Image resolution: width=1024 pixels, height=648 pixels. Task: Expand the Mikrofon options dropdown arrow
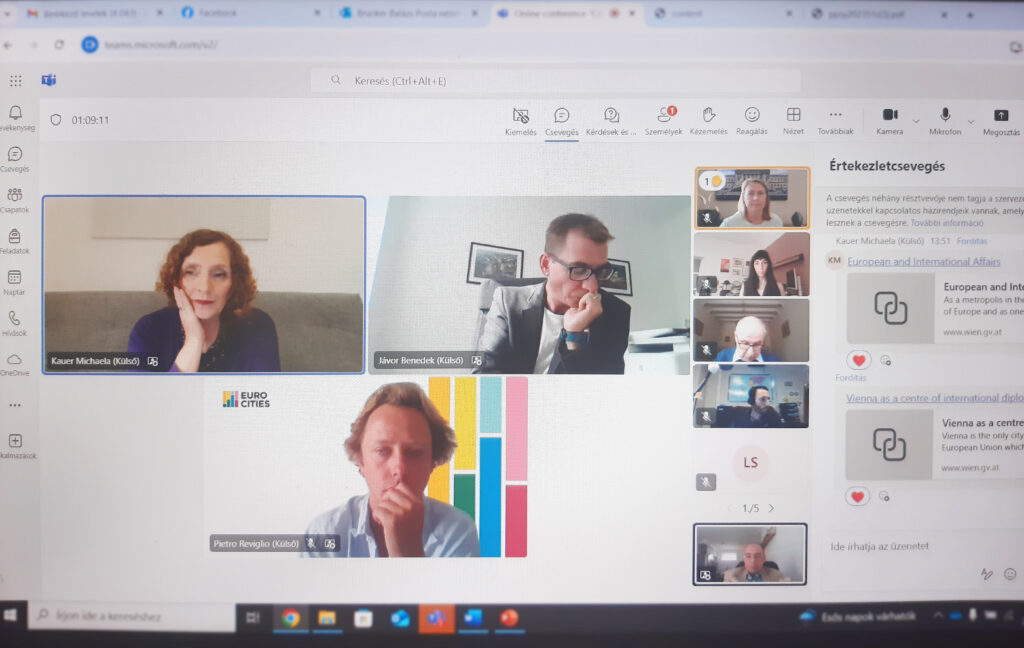click(x=971, y=120)
